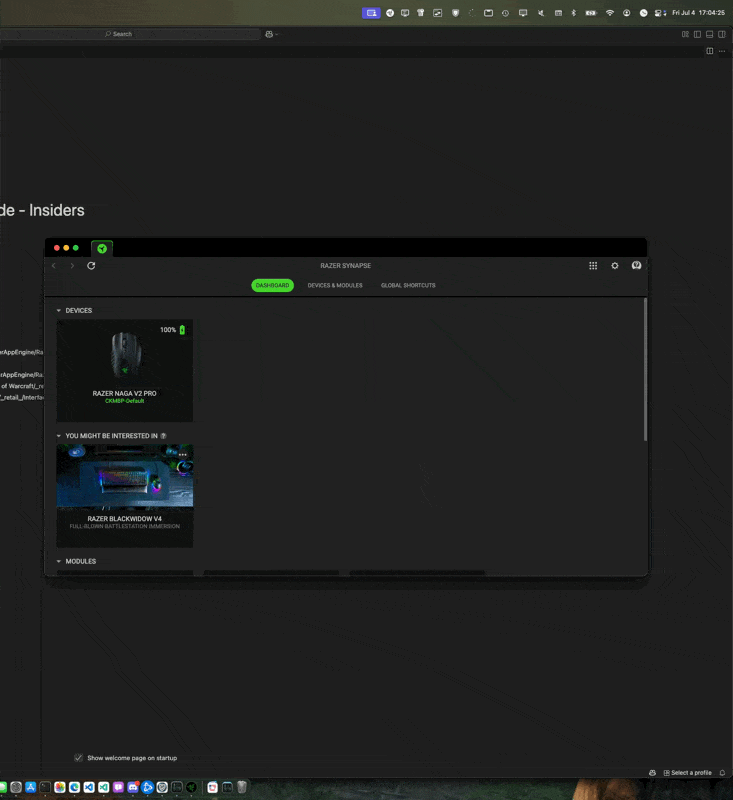The width and height of the screenshot is (733, 800).
Task: Go back in Razer Synapse navigation
Action: [x=54, y=266]
